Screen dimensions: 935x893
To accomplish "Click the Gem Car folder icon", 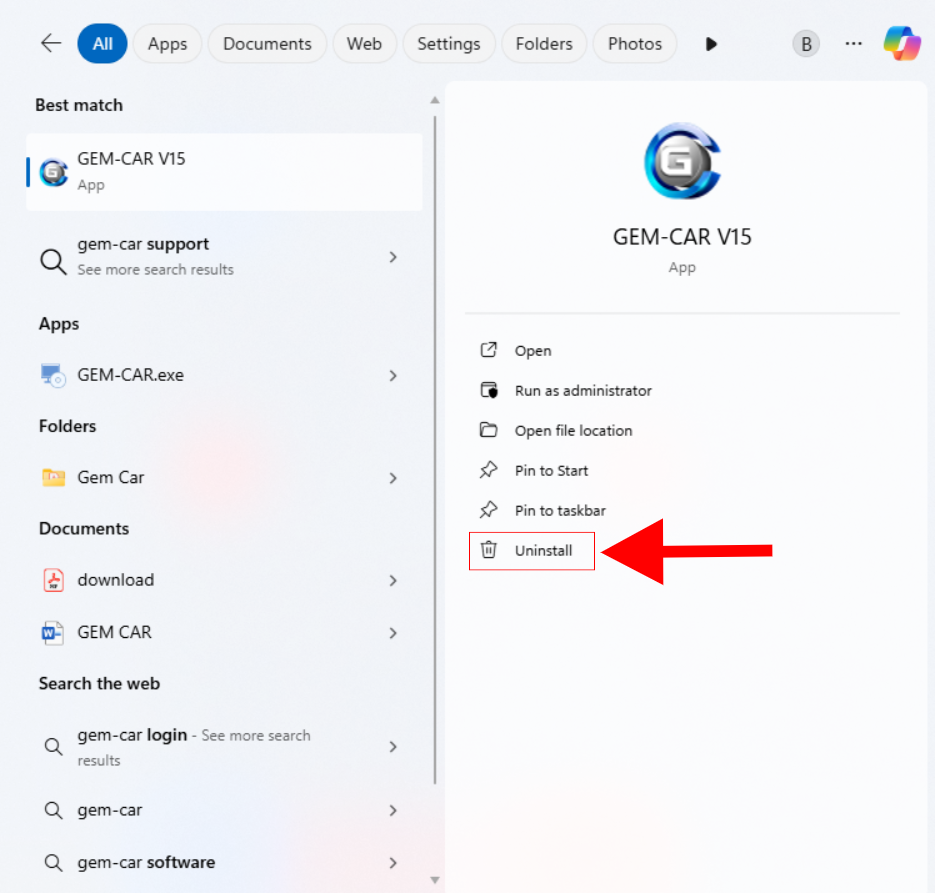I will click(53, 477).
